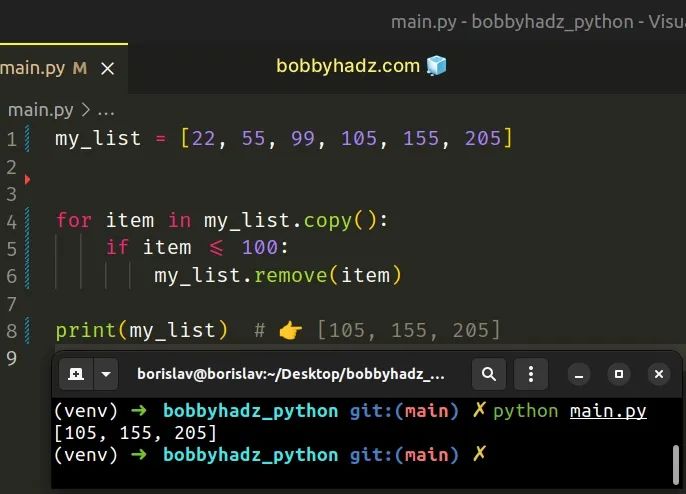
Task: Close the terminal window
Action: point(658,375)
